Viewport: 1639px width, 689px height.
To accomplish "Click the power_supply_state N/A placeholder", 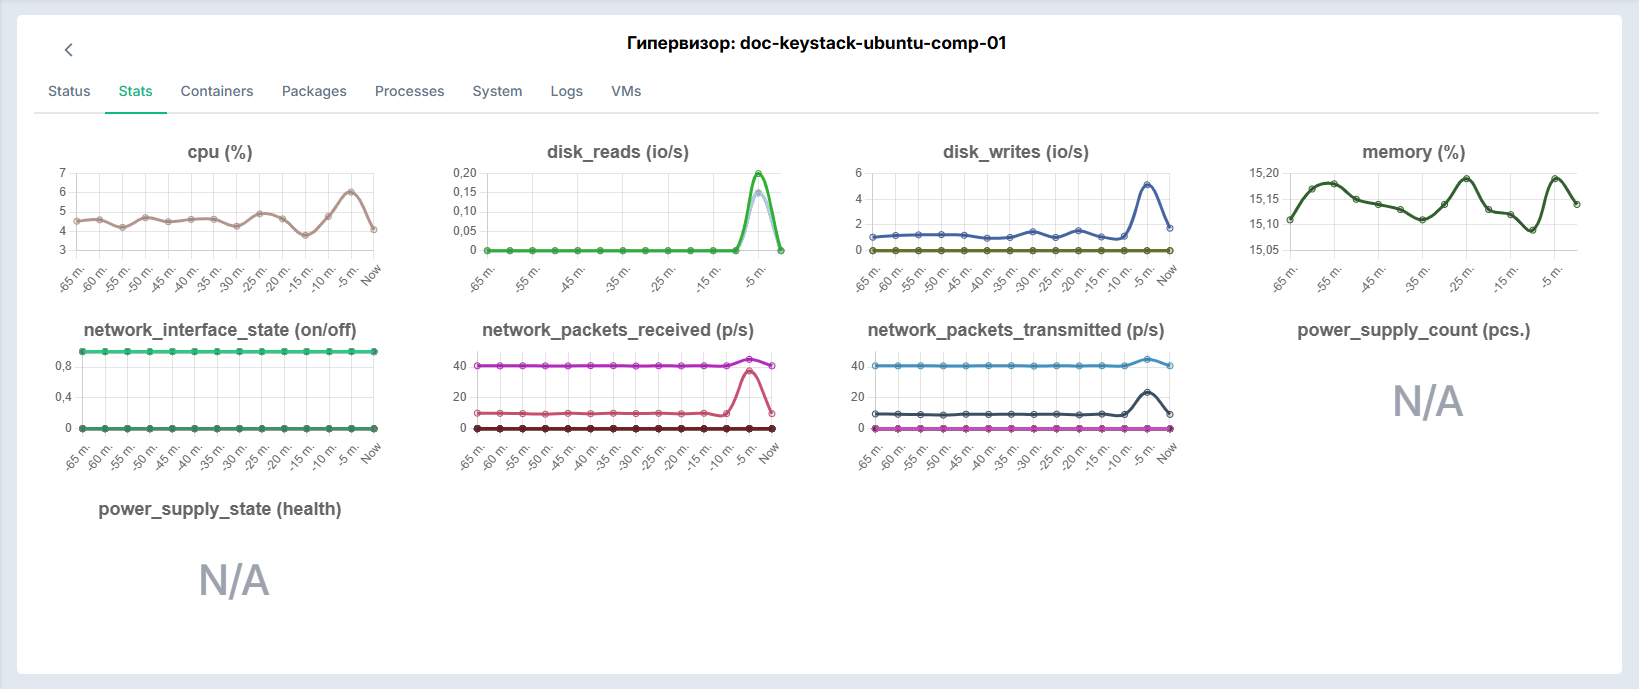I will pos(234,581).
